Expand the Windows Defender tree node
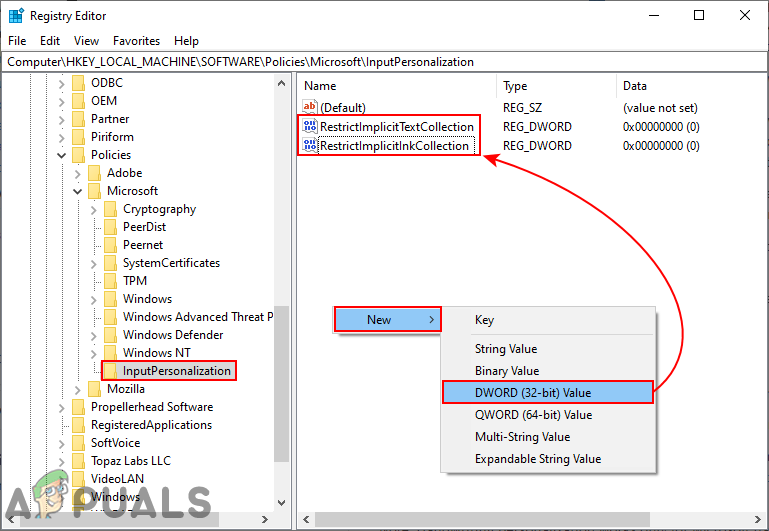This screenshot has width=769, height=531. tap(94, 336)
